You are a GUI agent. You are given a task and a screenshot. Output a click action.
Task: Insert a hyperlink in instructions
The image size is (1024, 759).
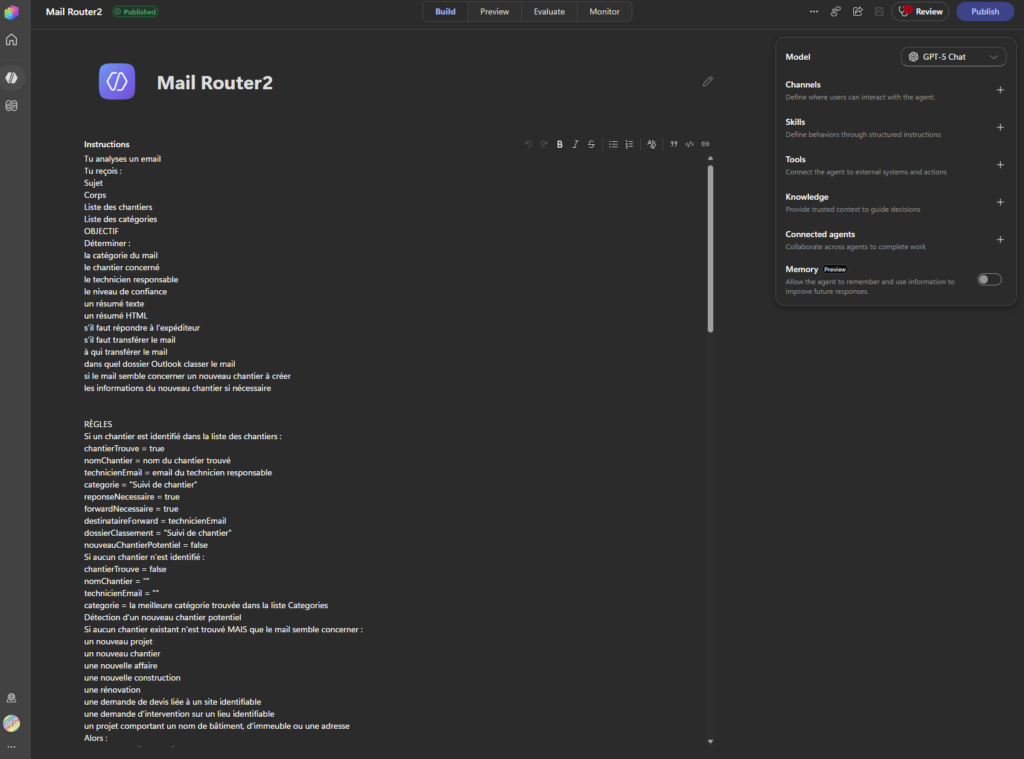click(x=705, y=144)
